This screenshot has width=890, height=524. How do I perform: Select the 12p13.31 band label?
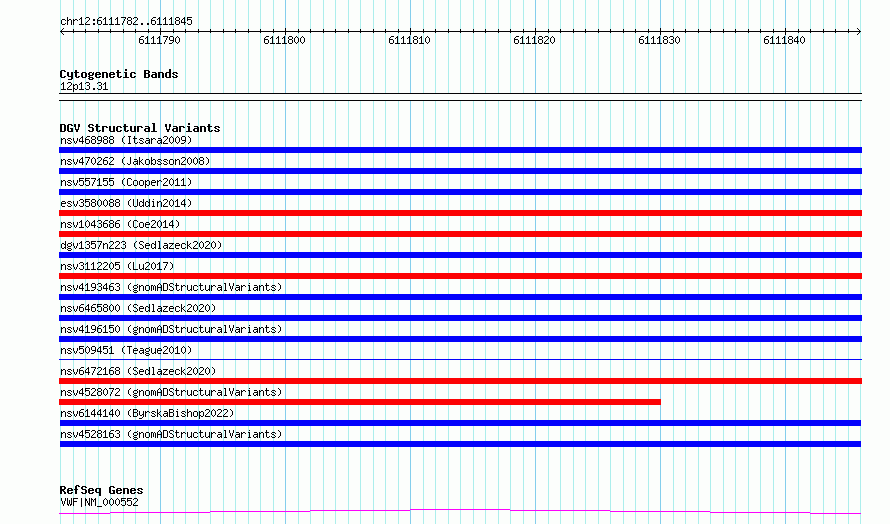84,86
